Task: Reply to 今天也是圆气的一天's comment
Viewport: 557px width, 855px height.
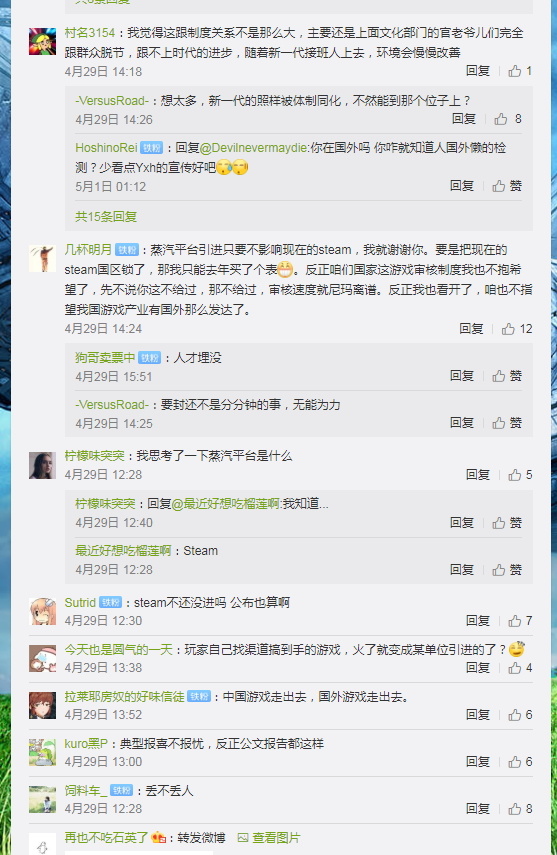Action: click(477, 668)
